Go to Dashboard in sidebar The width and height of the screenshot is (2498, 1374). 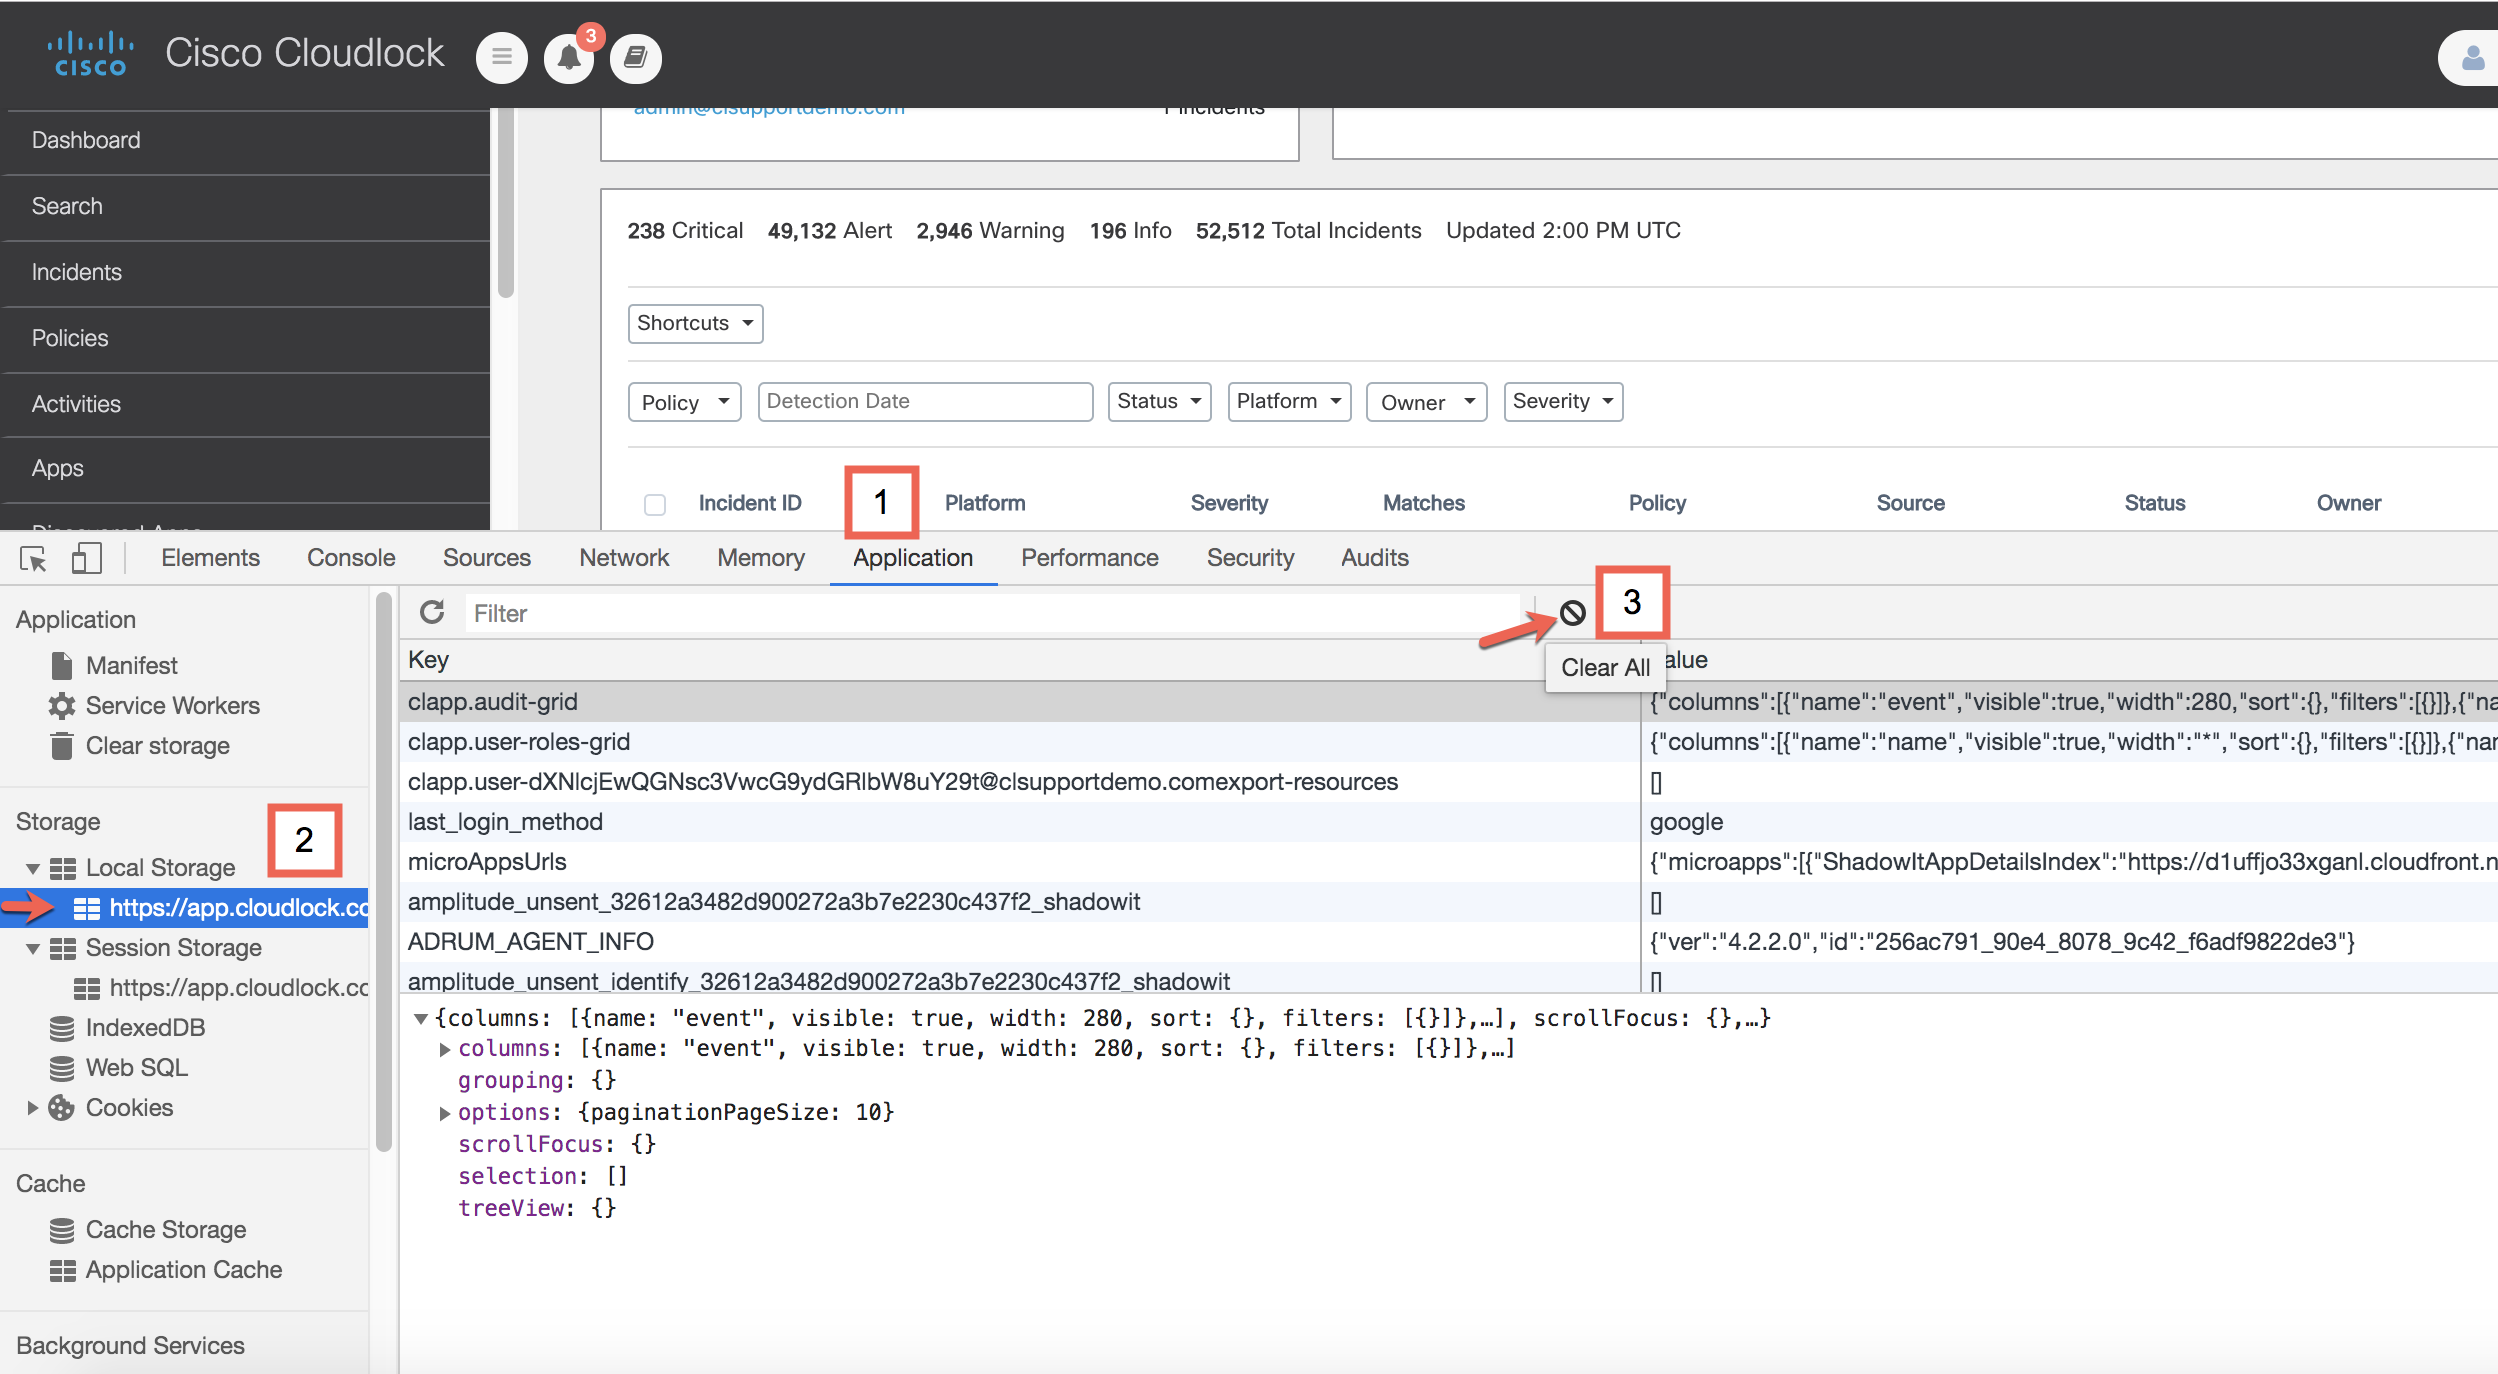coord(245,141)
